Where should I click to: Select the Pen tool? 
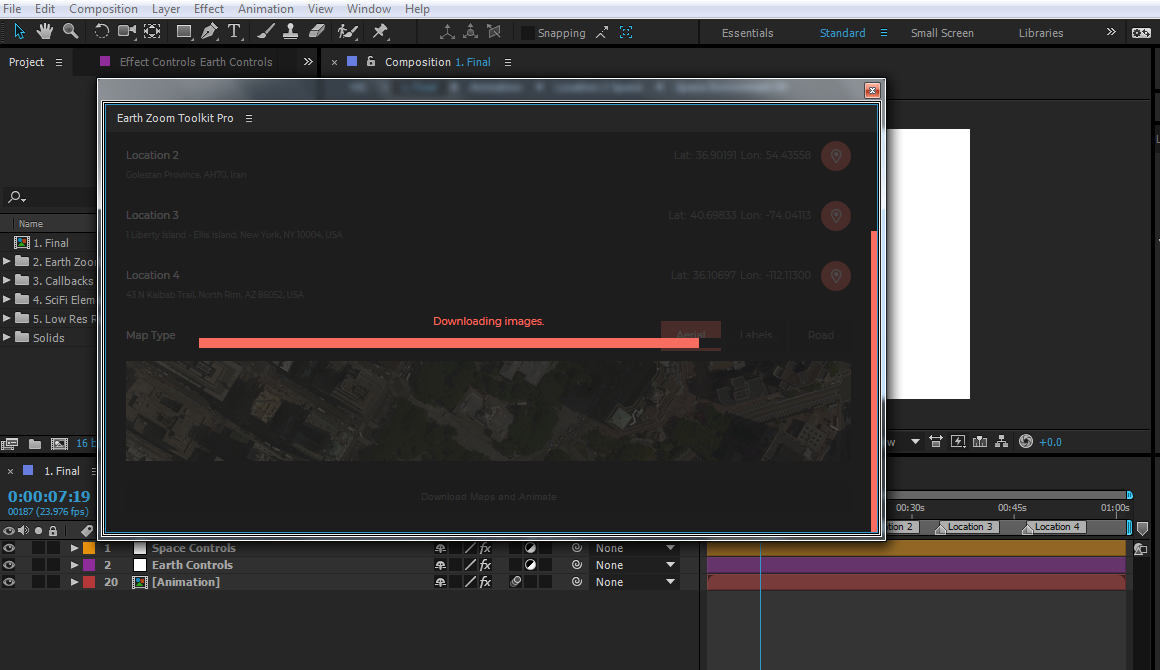[209, 31]
